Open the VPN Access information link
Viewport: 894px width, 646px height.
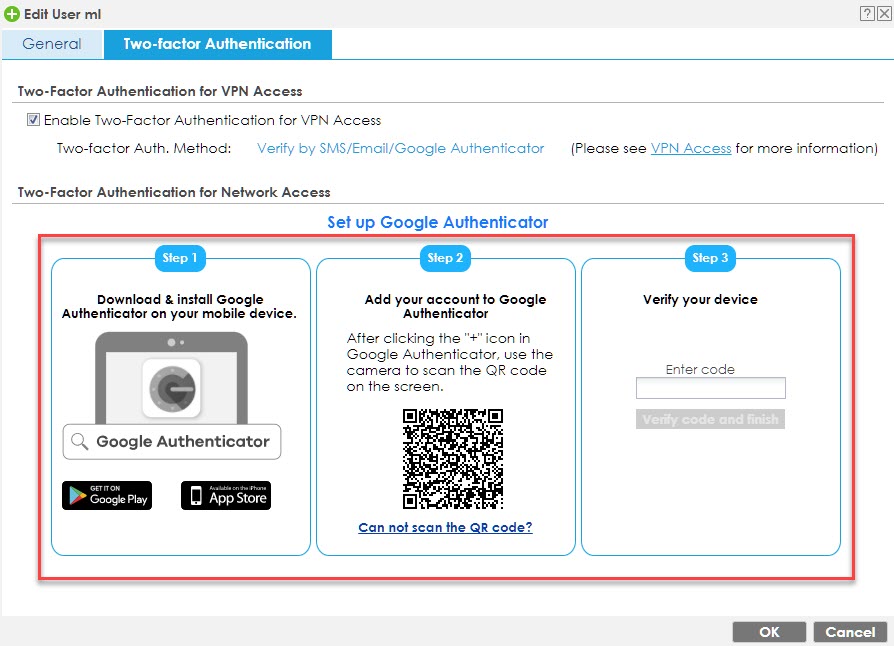pos(691,148)
